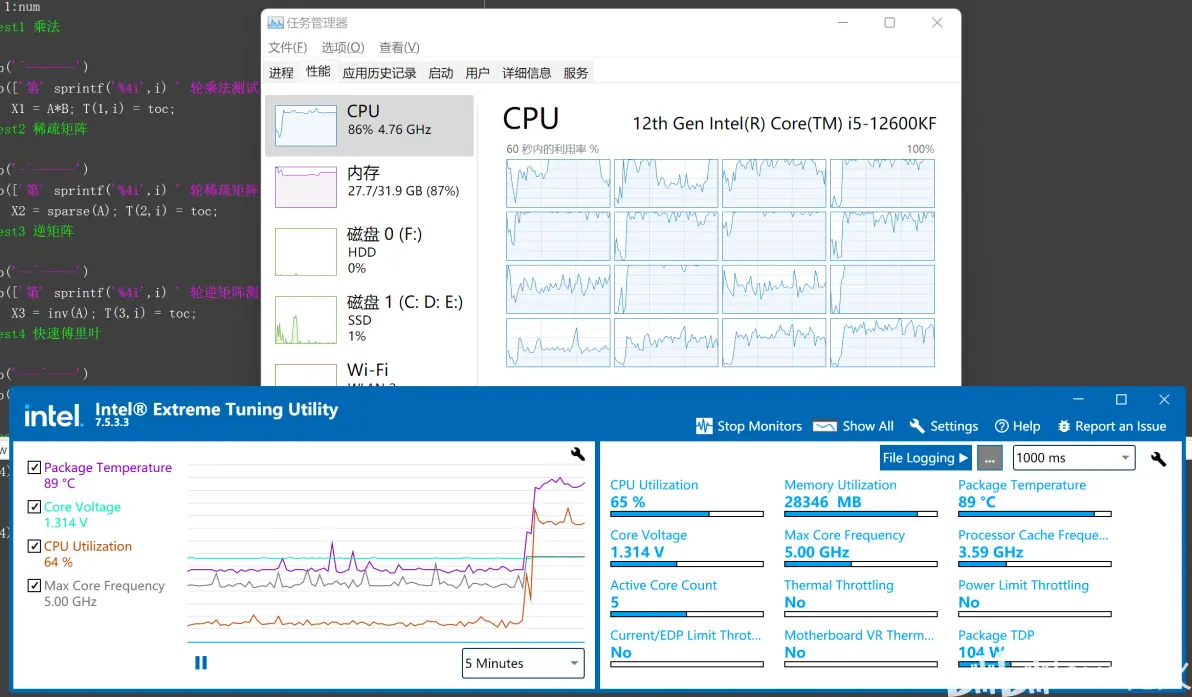Image resolution: width=1192 pixels, height=697 pixels.
Task: Select 磁盘 1 (C: D: E:) in sidebar
Action: [369, 319]
